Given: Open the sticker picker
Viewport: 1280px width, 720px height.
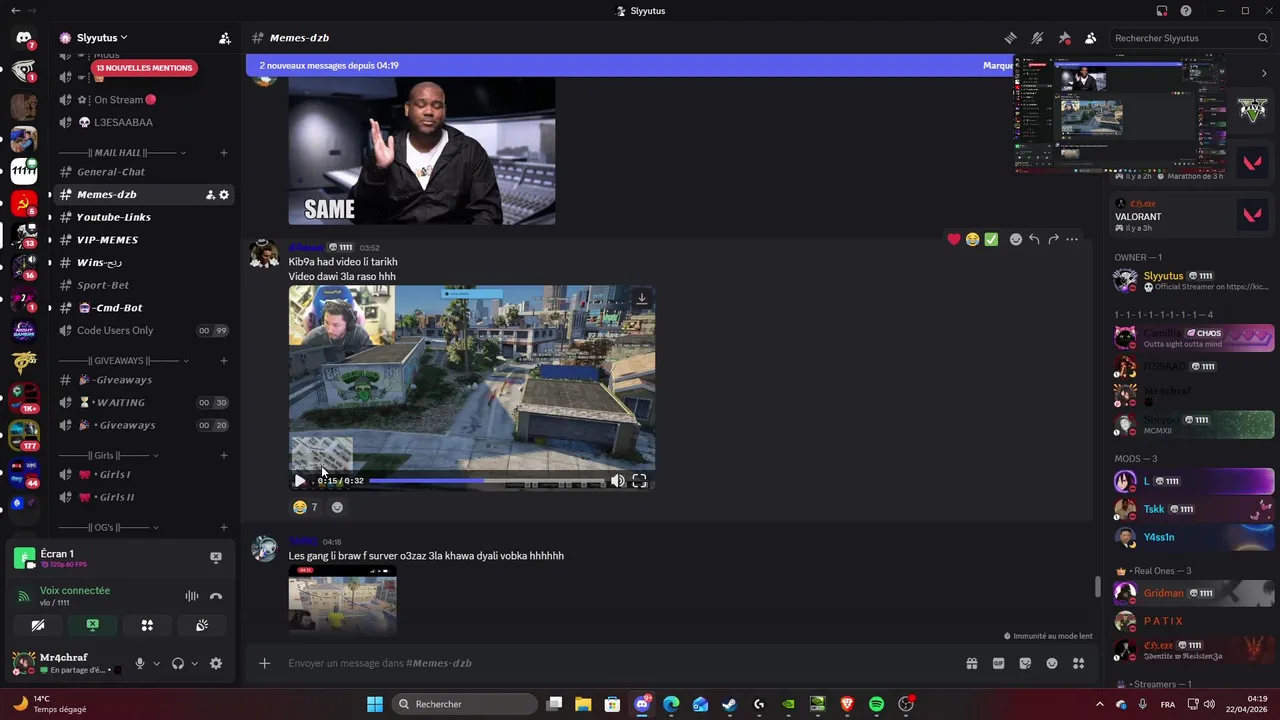Looking at the screenshot, I should point(1025,663).
